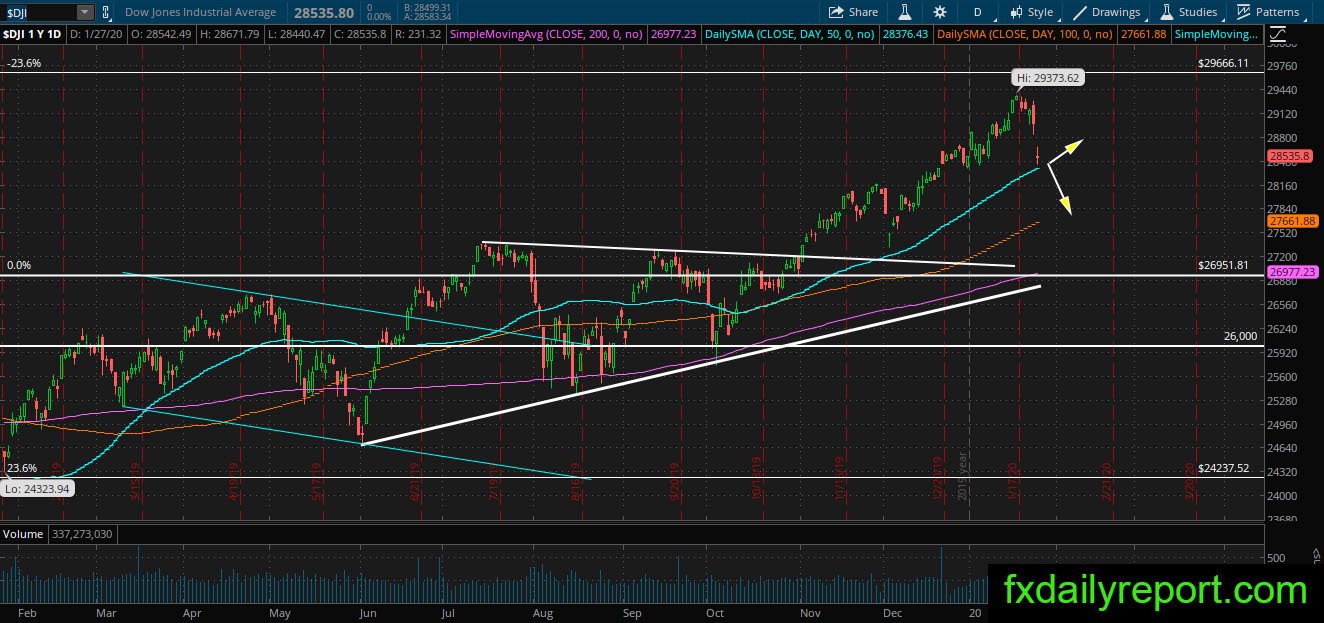This screenshot has width=1324, height=623.
Task: Open the Studies menu
Action: click(x=1189, y=12)
